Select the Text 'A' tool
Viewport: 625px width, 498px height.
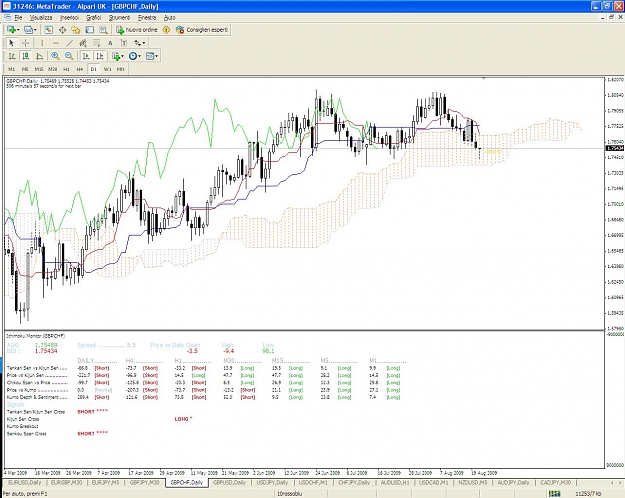110,43
